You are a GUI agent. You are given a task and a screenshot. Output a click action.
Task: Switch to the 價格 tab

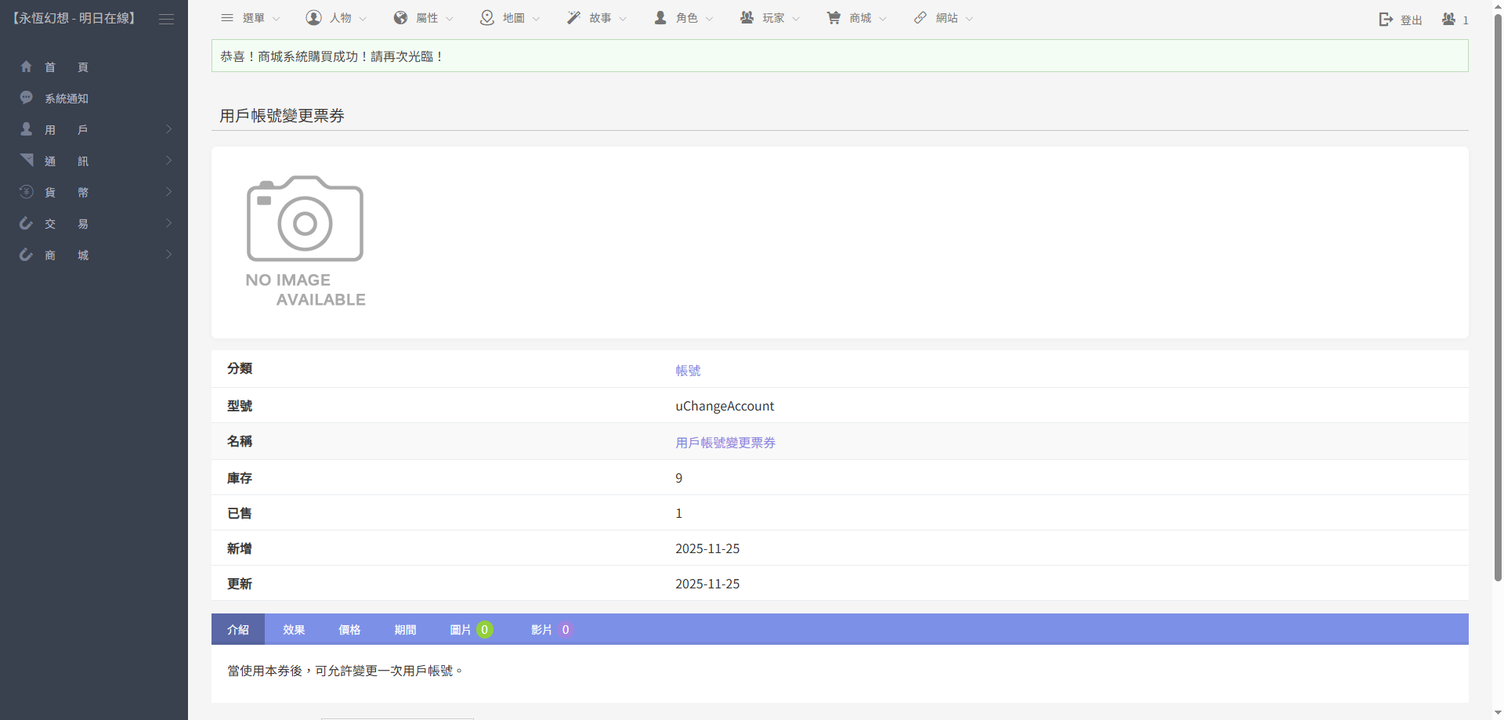pos(349,630)
